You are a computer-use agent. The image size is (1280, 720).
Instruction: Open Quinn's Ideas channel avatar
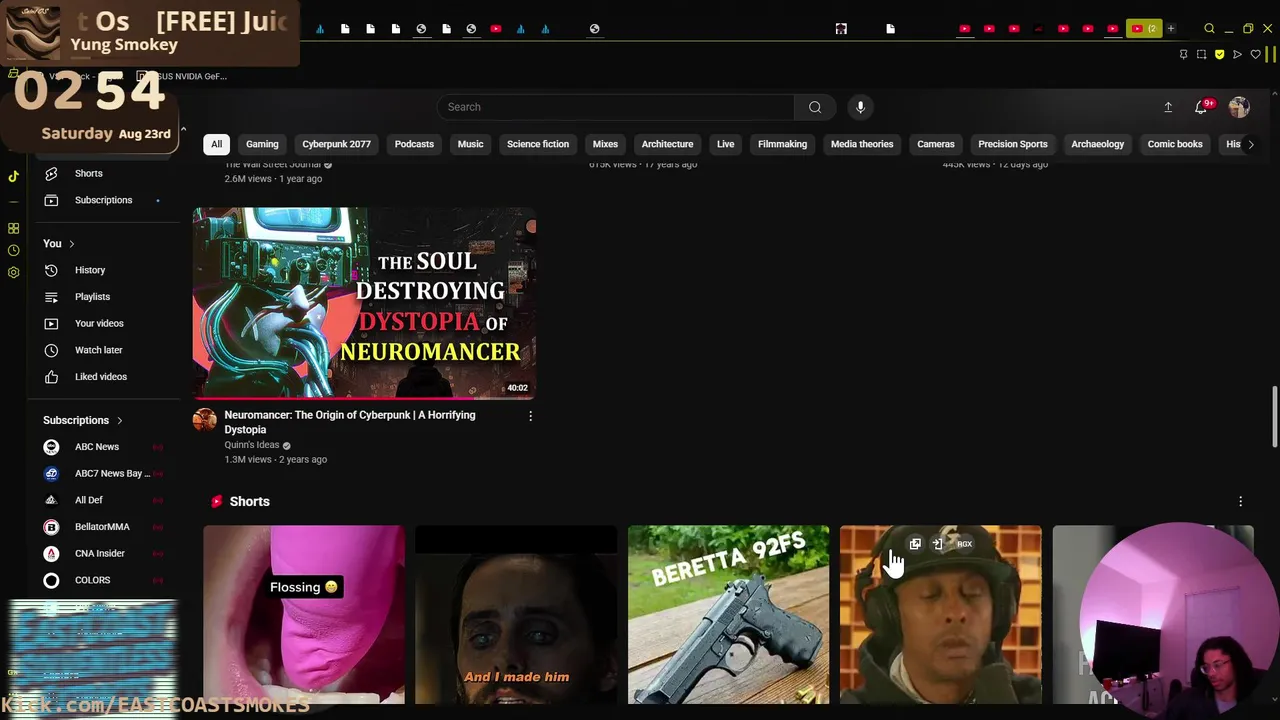click(x=205, y=420)
